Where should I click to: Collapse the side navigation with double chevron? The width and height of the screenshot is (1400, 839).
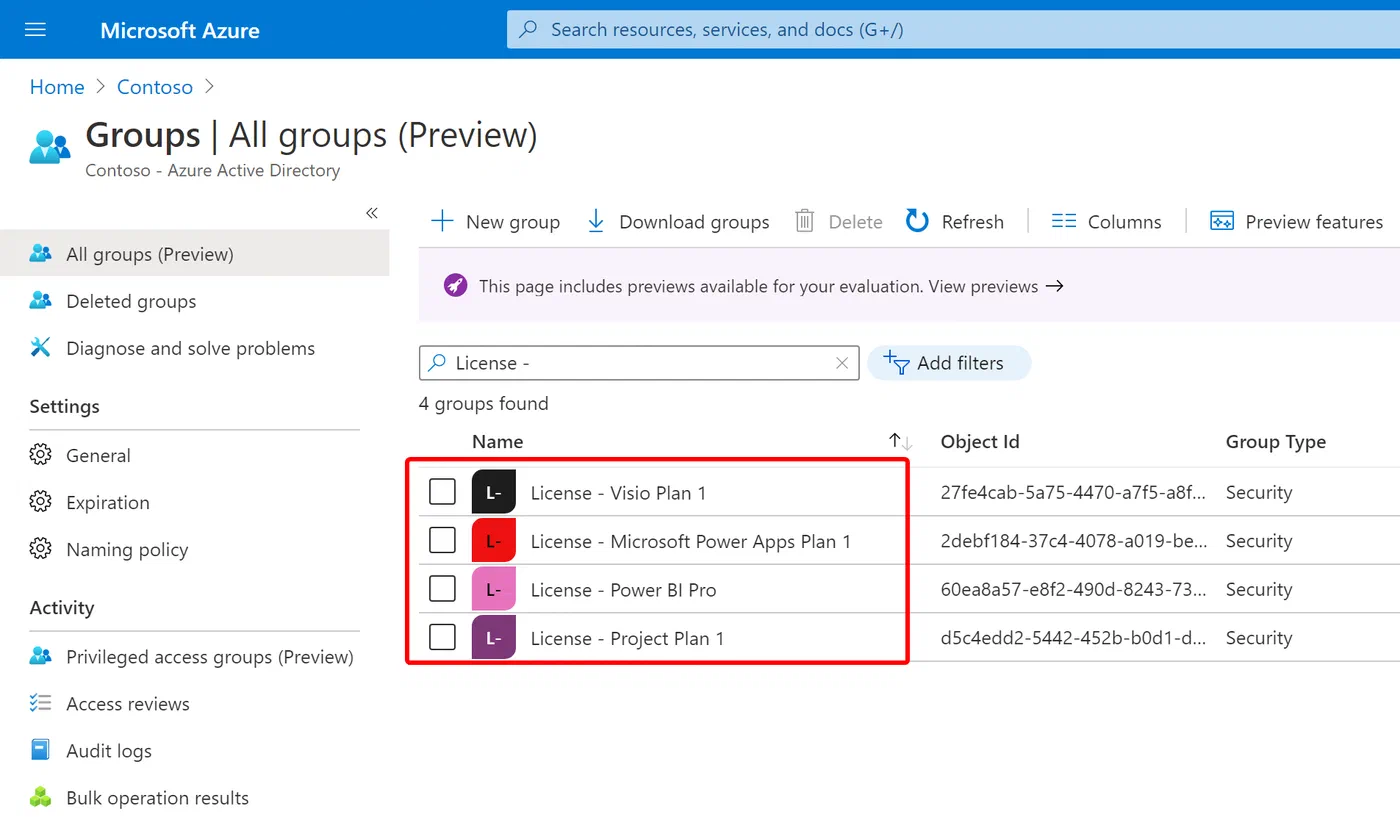372,213
